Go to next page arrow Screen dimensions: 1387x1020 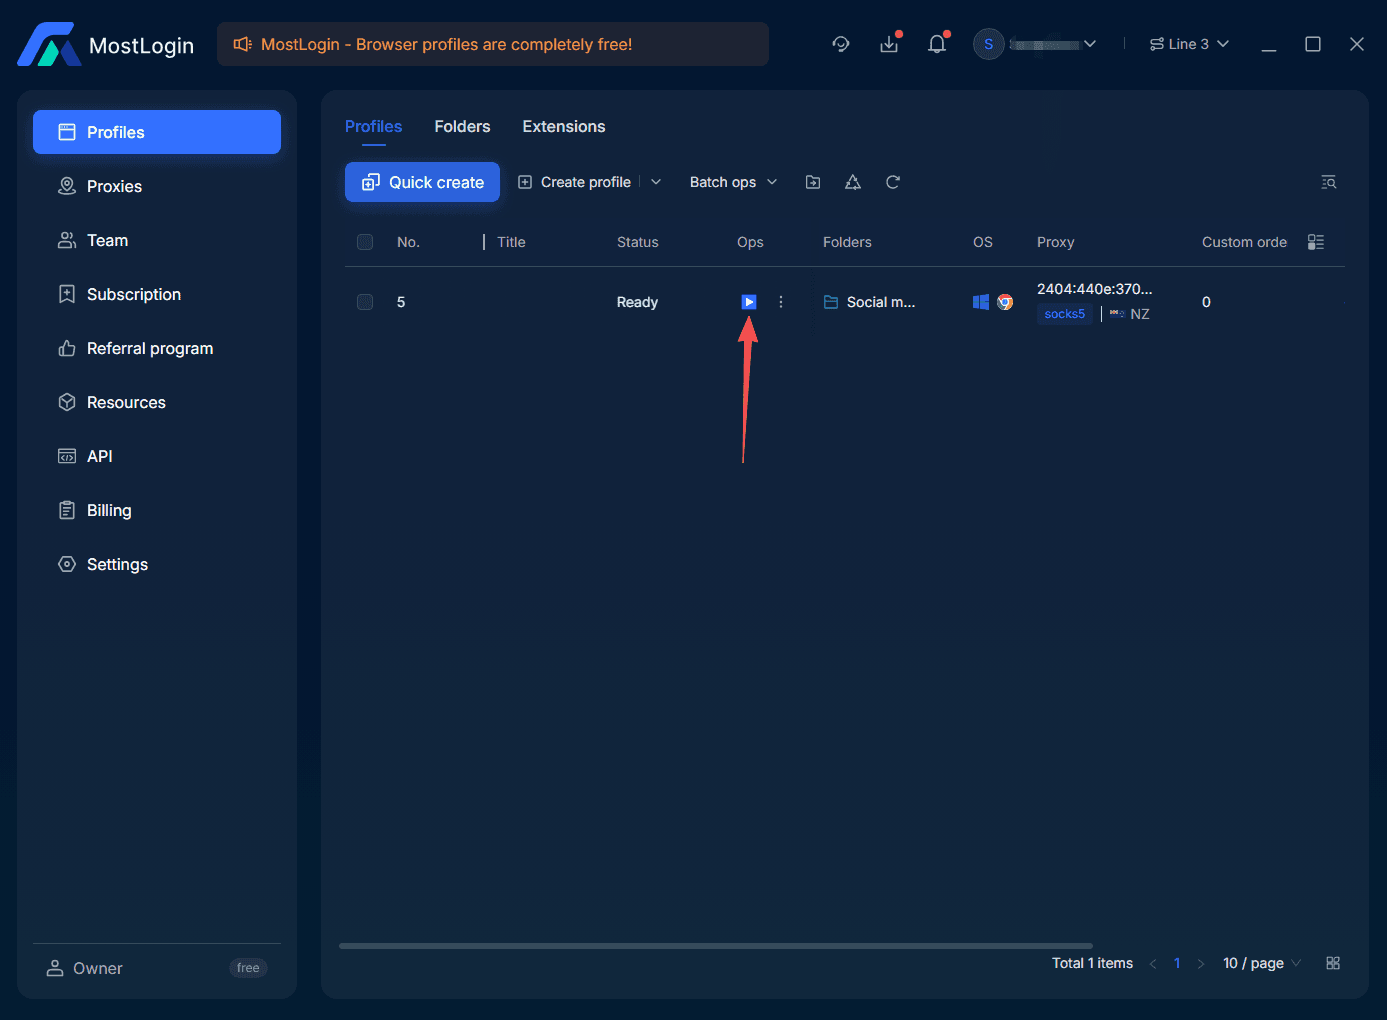click(1201, 964)
